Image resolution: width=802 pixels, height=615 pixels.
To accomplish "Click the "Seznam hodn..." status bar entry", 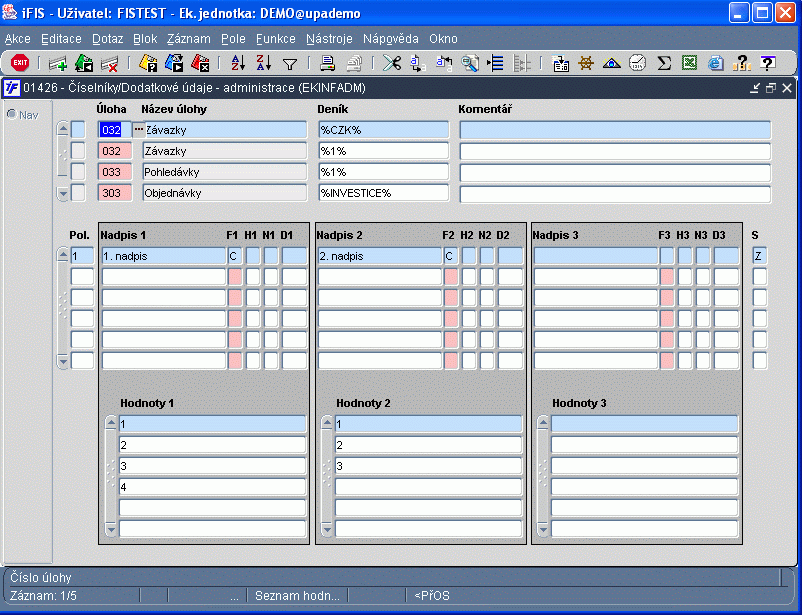I will pos(297,596).
